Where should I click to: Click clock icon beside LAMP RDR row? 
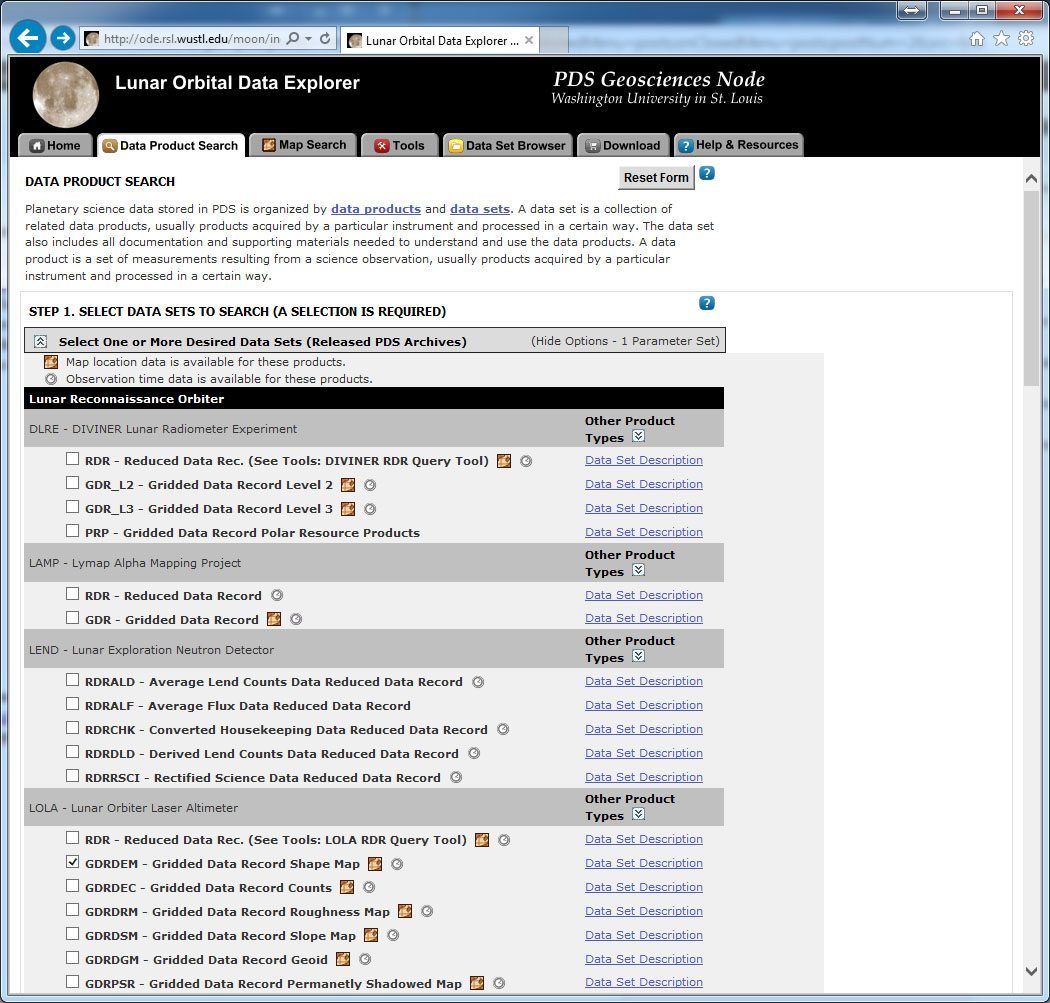[277, 595]
